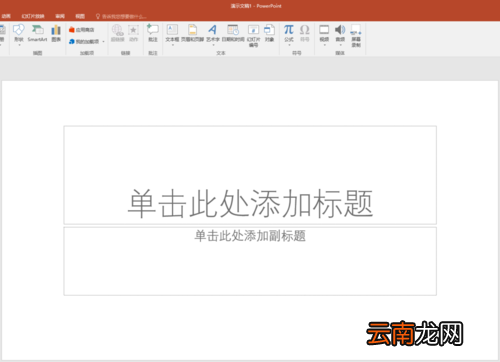The width and height of the screenshot is (500, 362).
Task: Switch to the Review (审阅) tab
Action: tap(60, 16)
